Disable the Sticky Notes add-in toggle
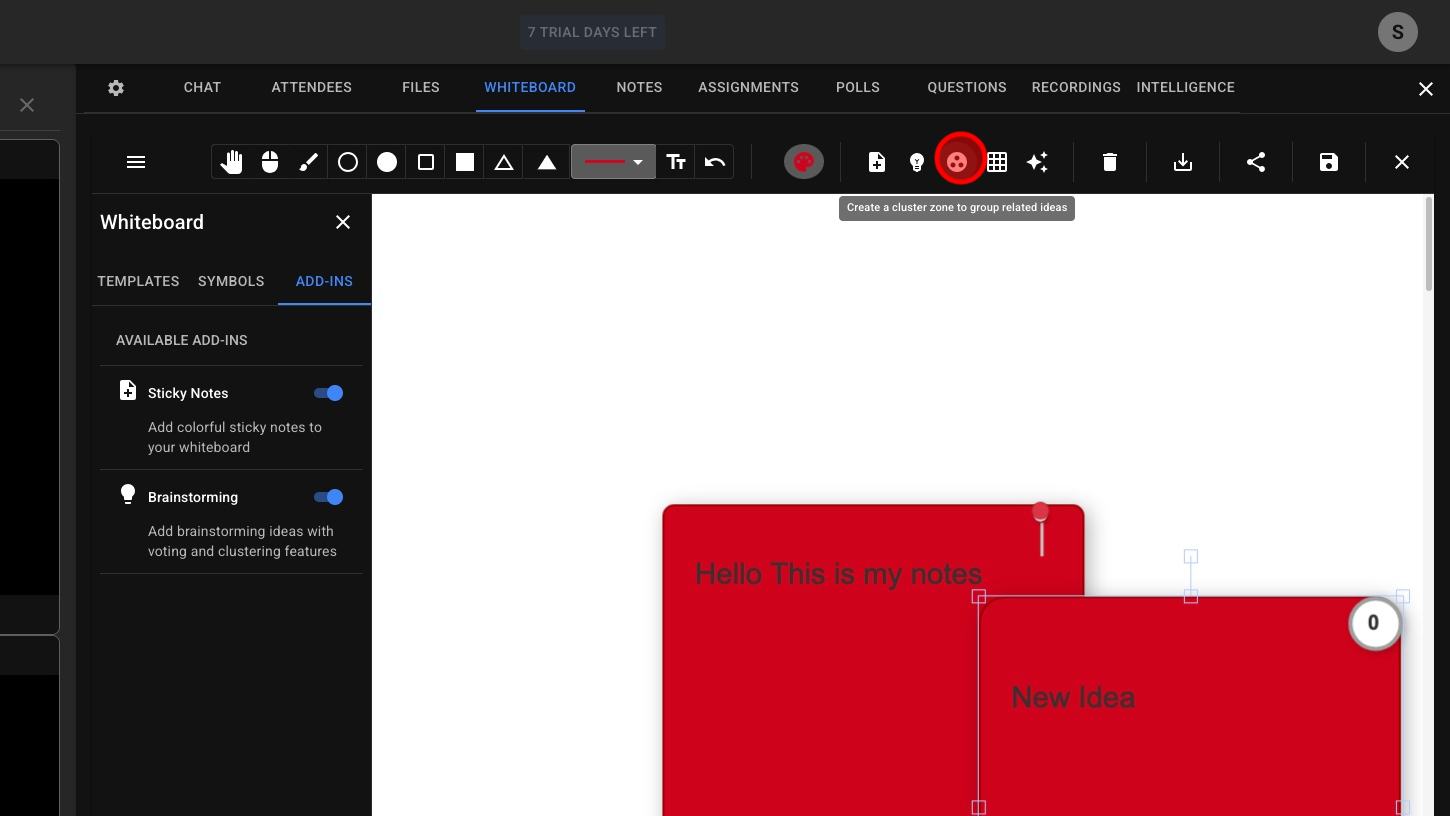 click(x=328, y=393)
